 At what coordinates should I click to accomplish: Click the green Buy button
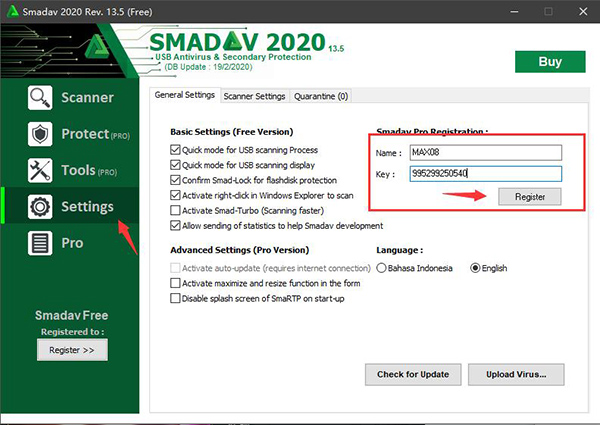point(550,62)
